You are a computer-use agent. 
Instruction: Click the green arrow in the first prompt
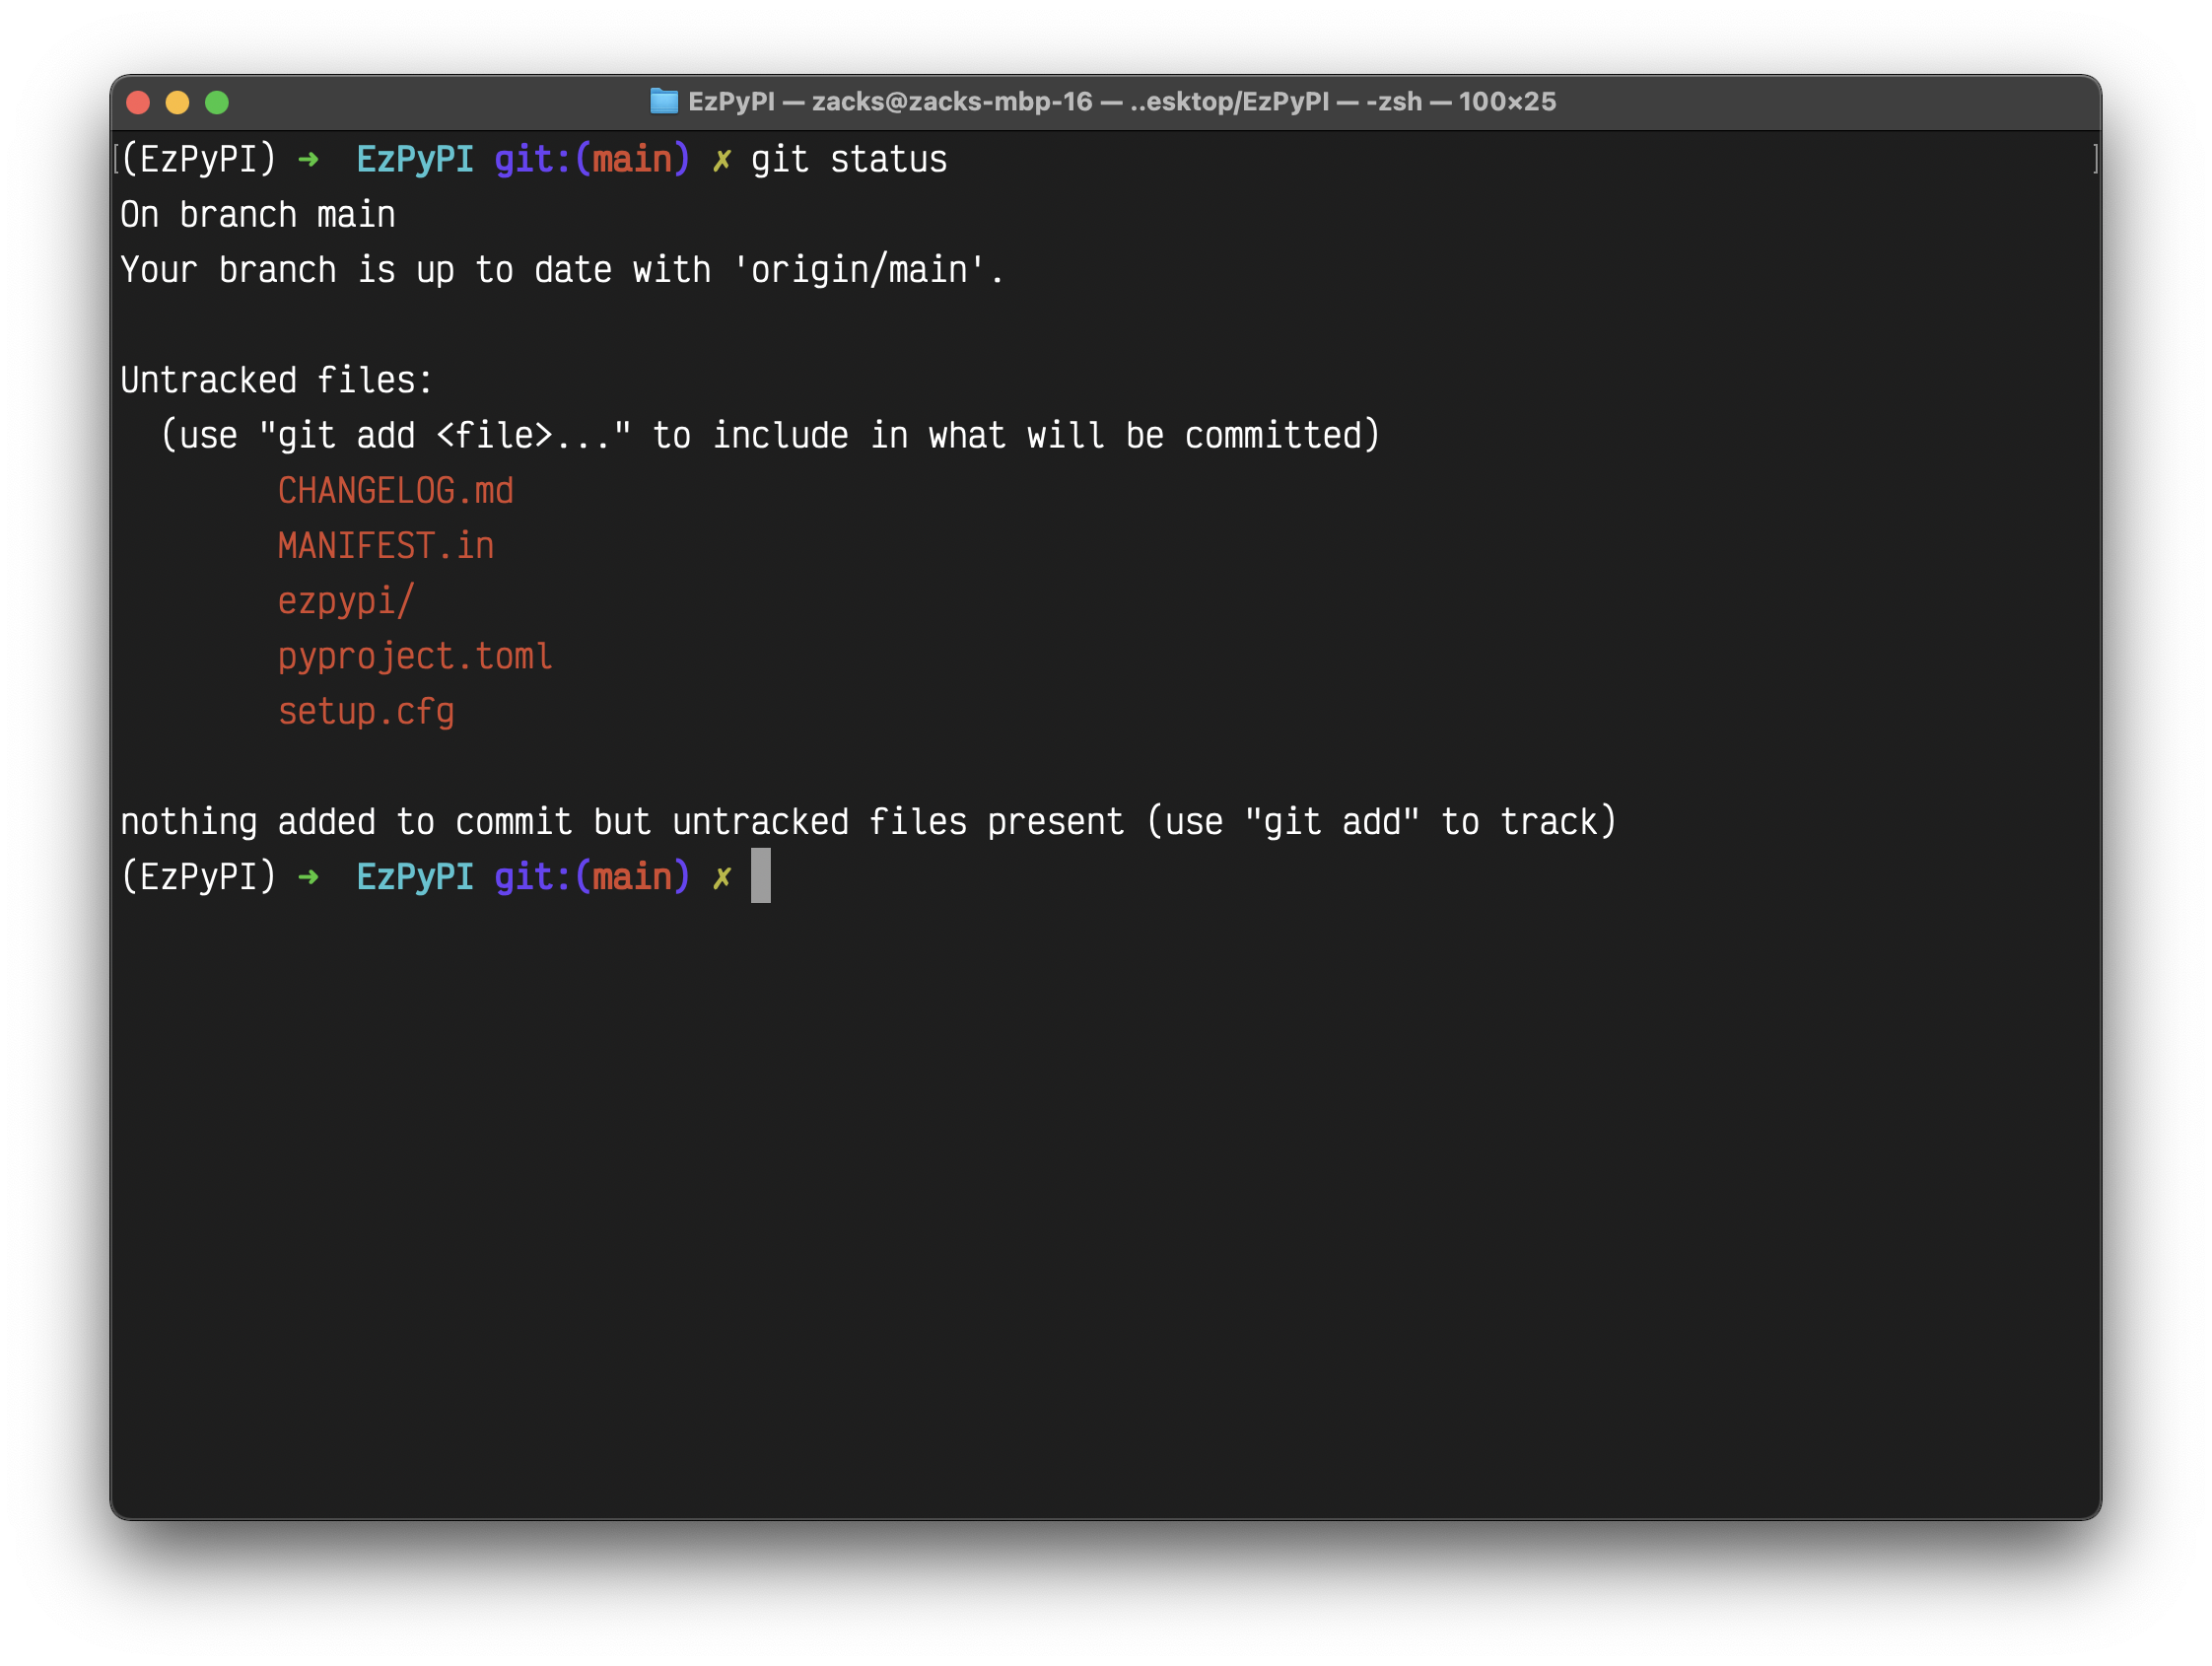pyautogui.click(x=308, y=159)
